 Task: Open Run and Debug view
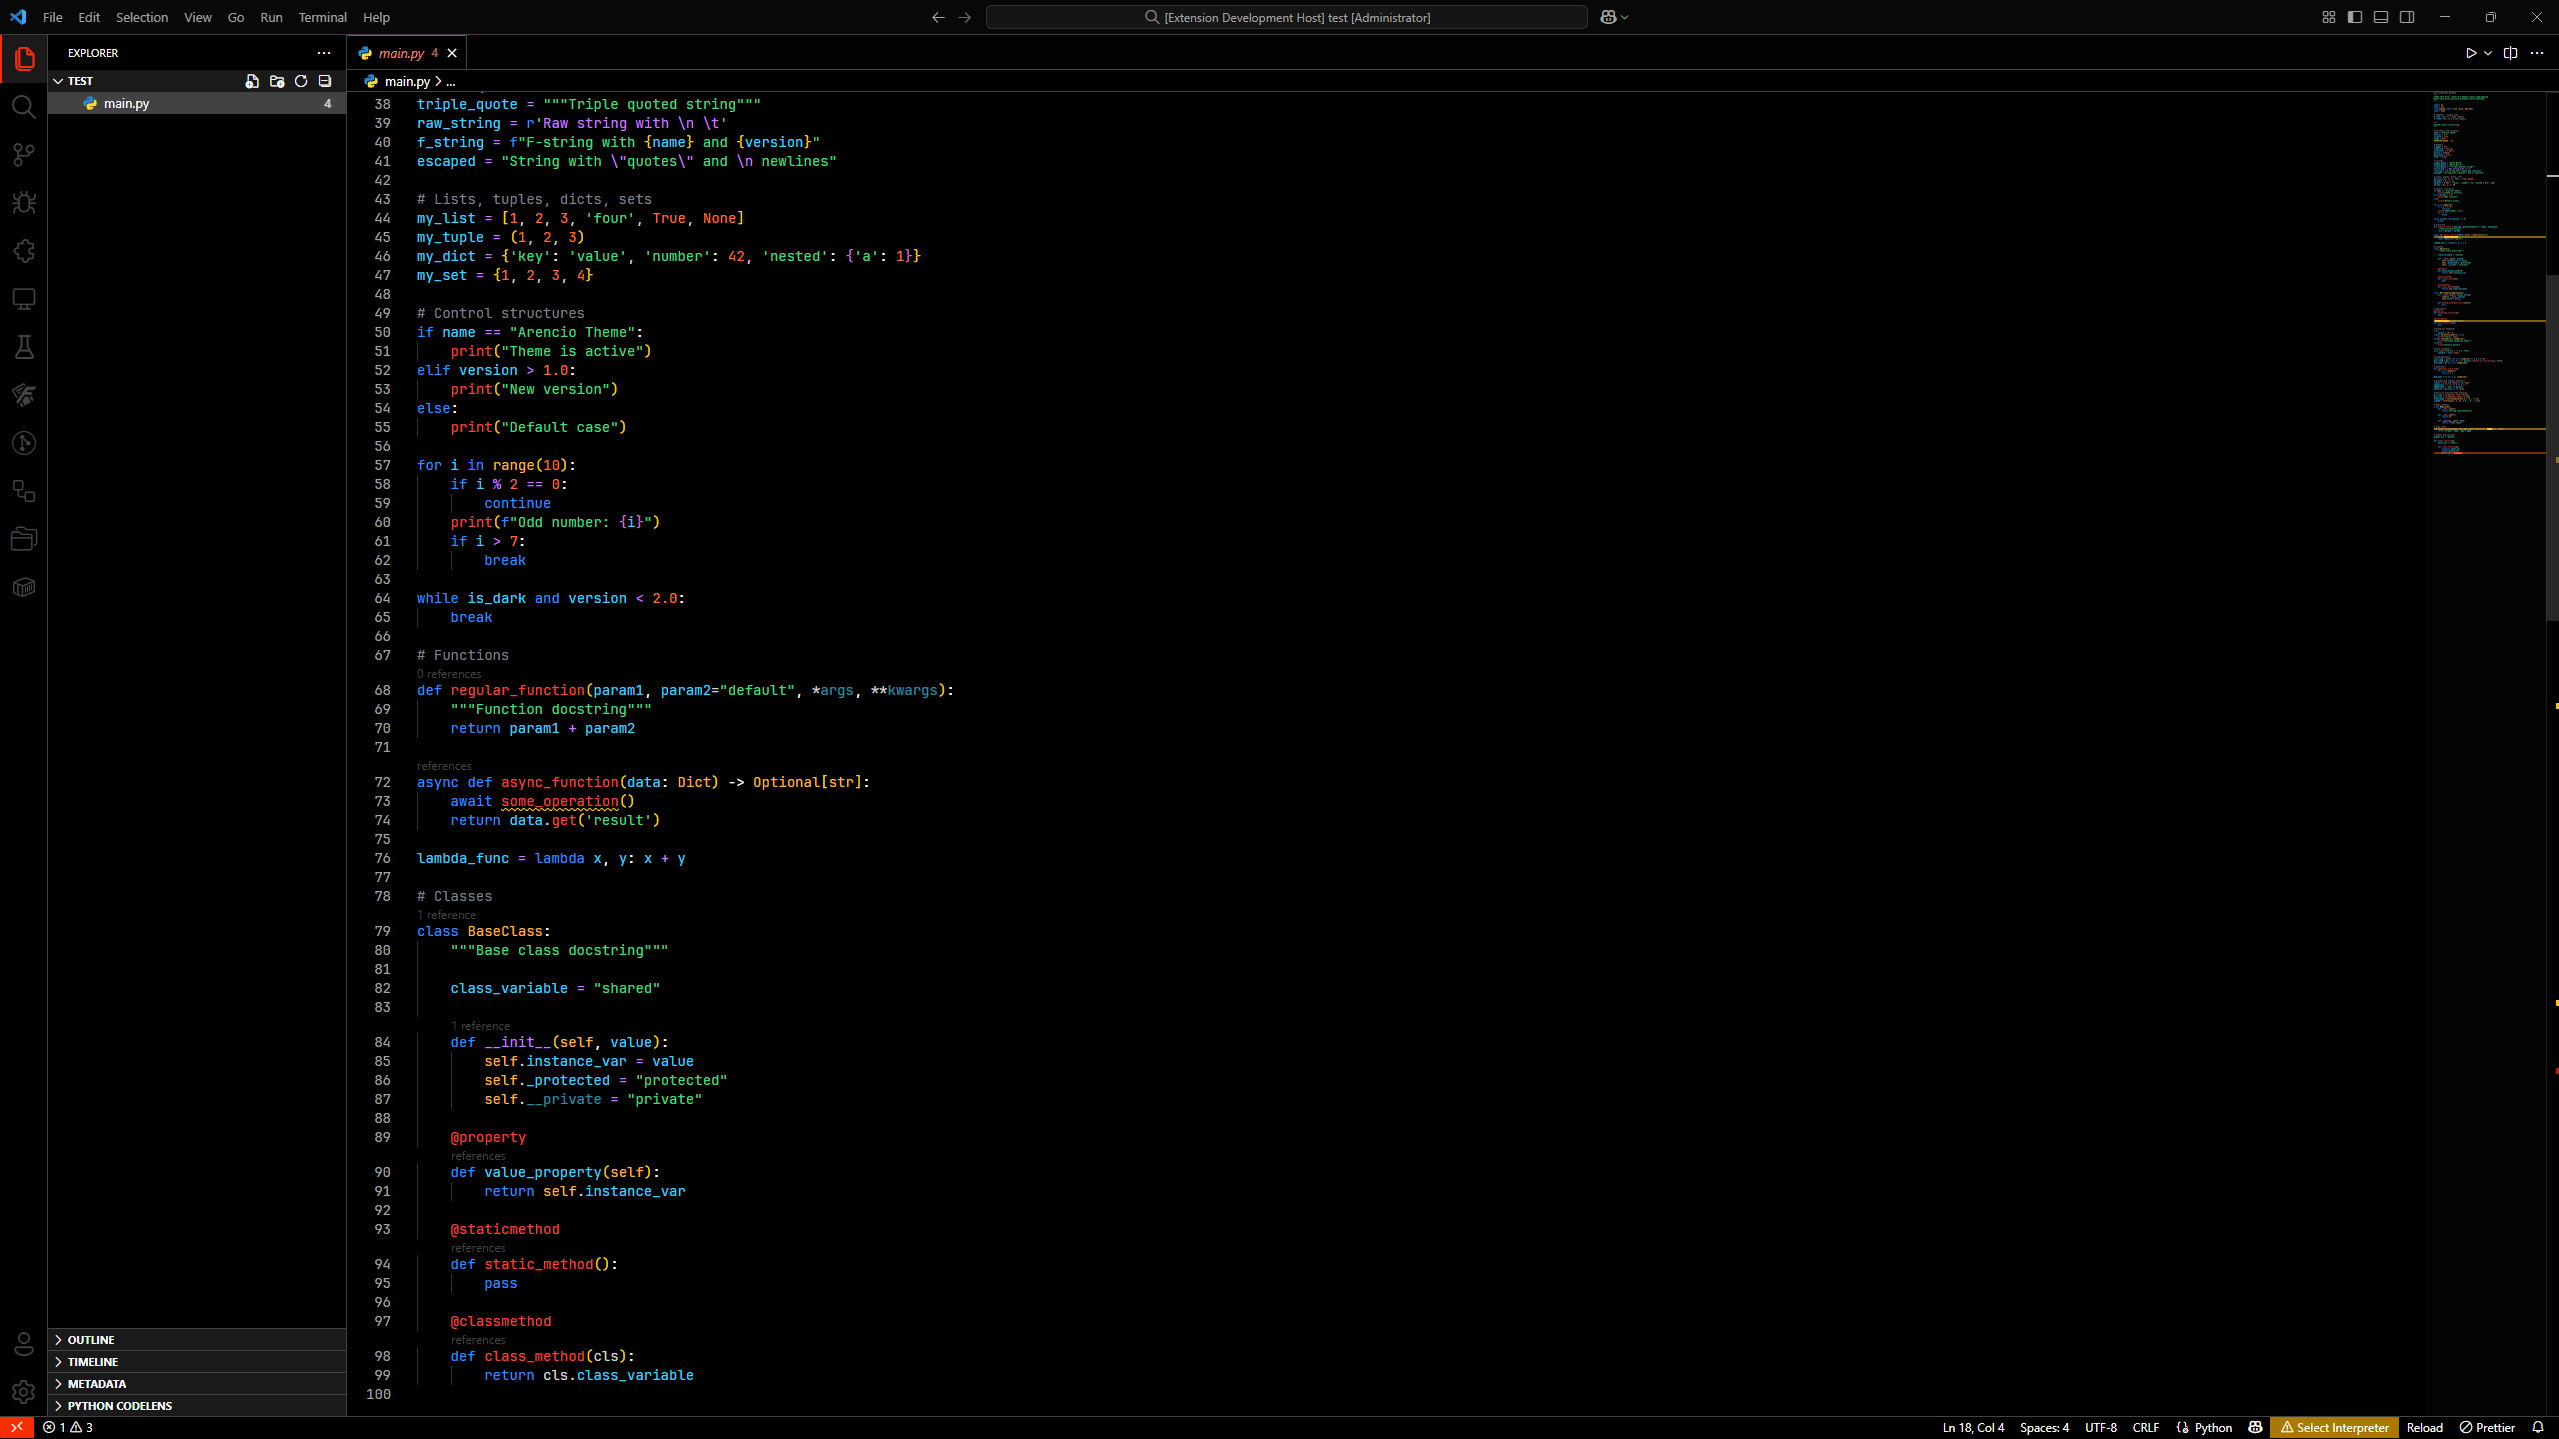(x=24, y=203)
